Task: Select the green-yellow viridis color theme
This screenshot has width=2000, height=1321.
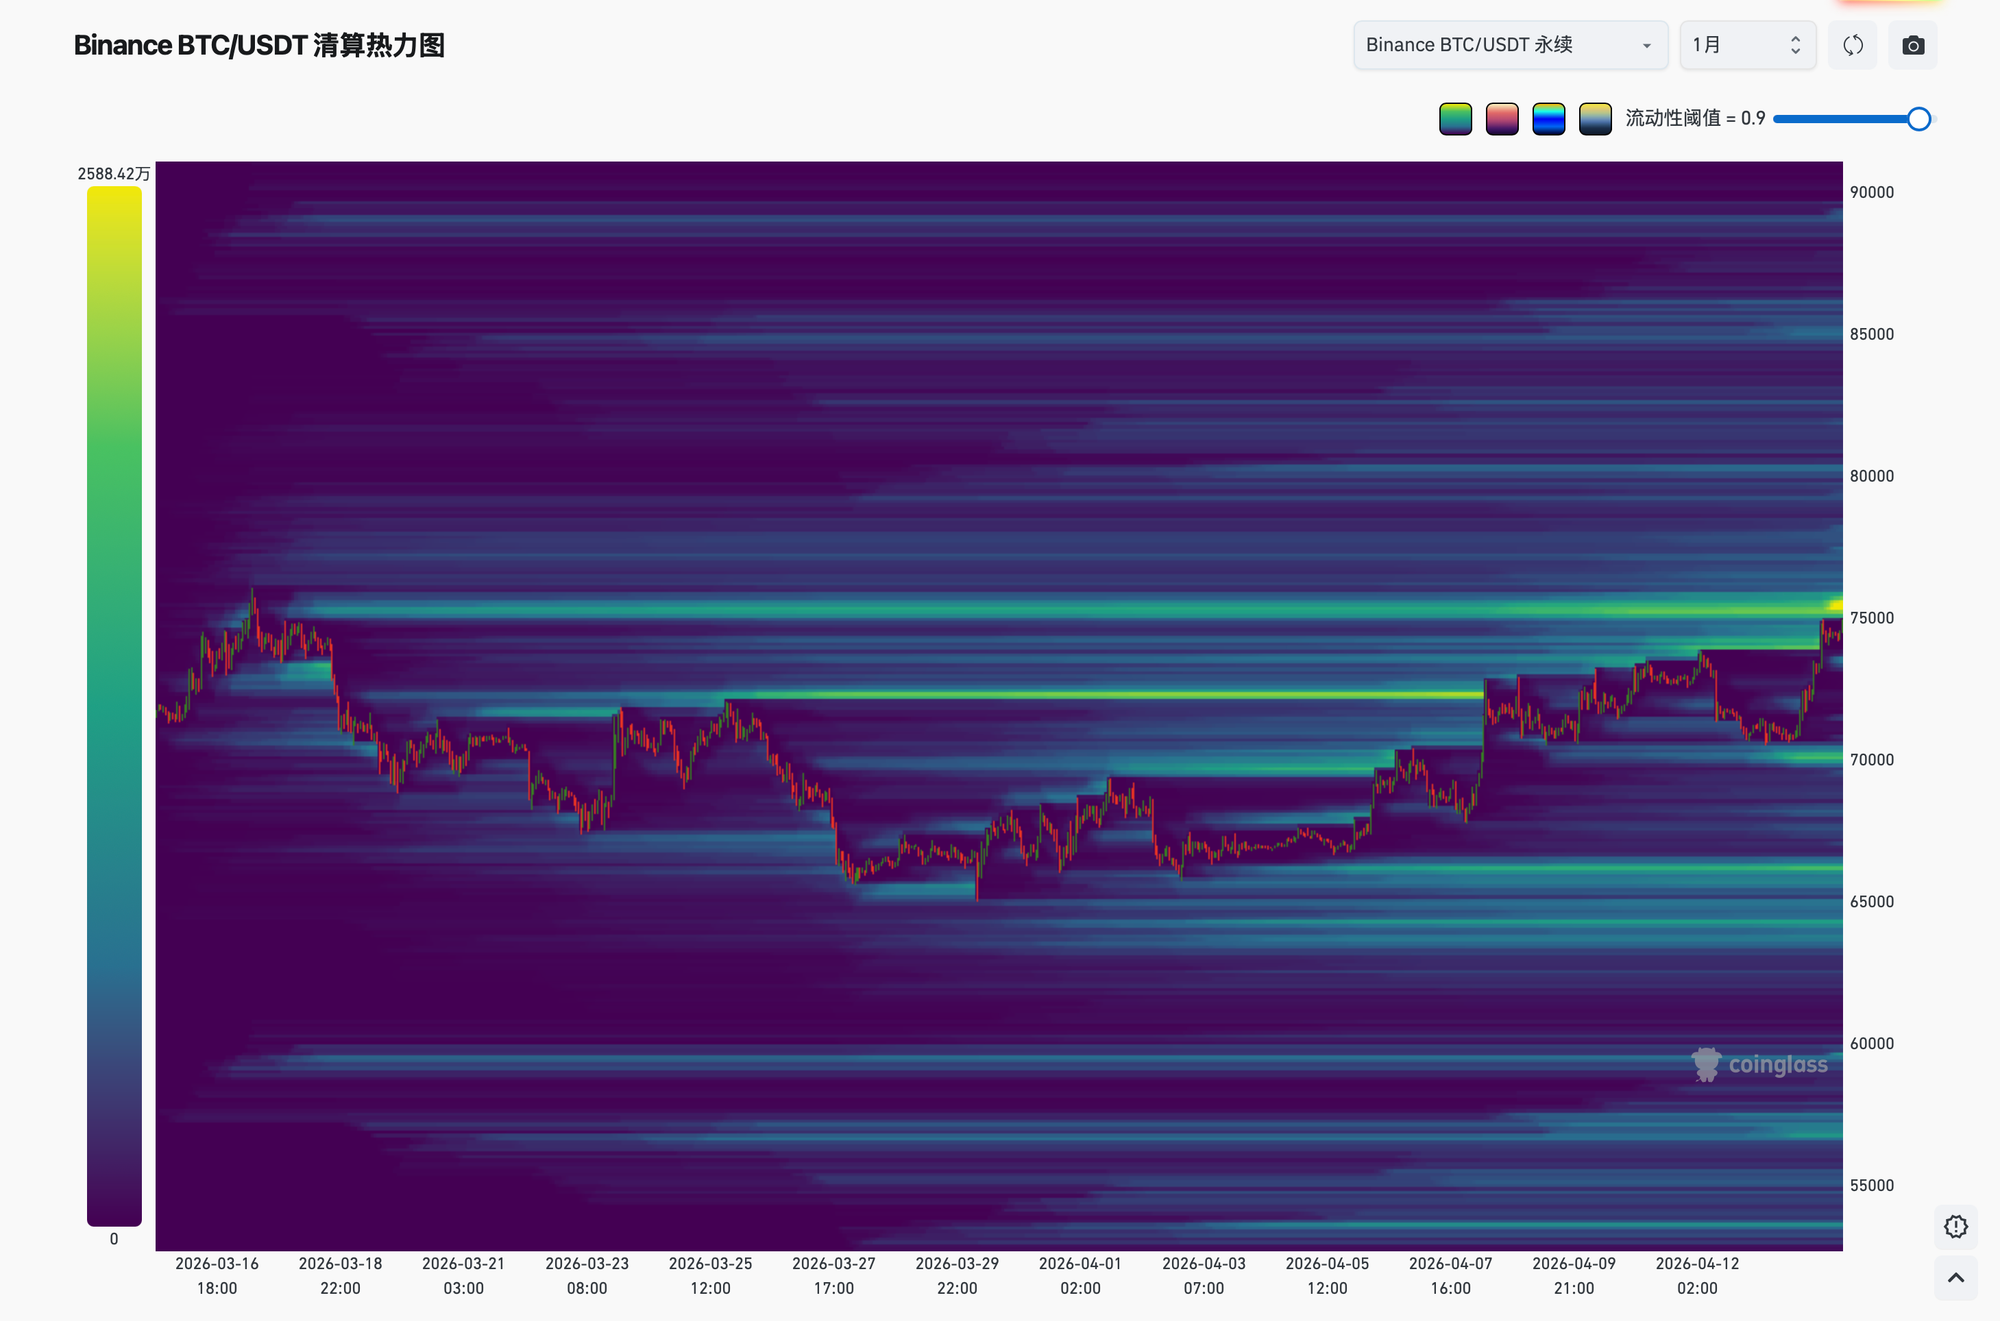Action: 1455,118
